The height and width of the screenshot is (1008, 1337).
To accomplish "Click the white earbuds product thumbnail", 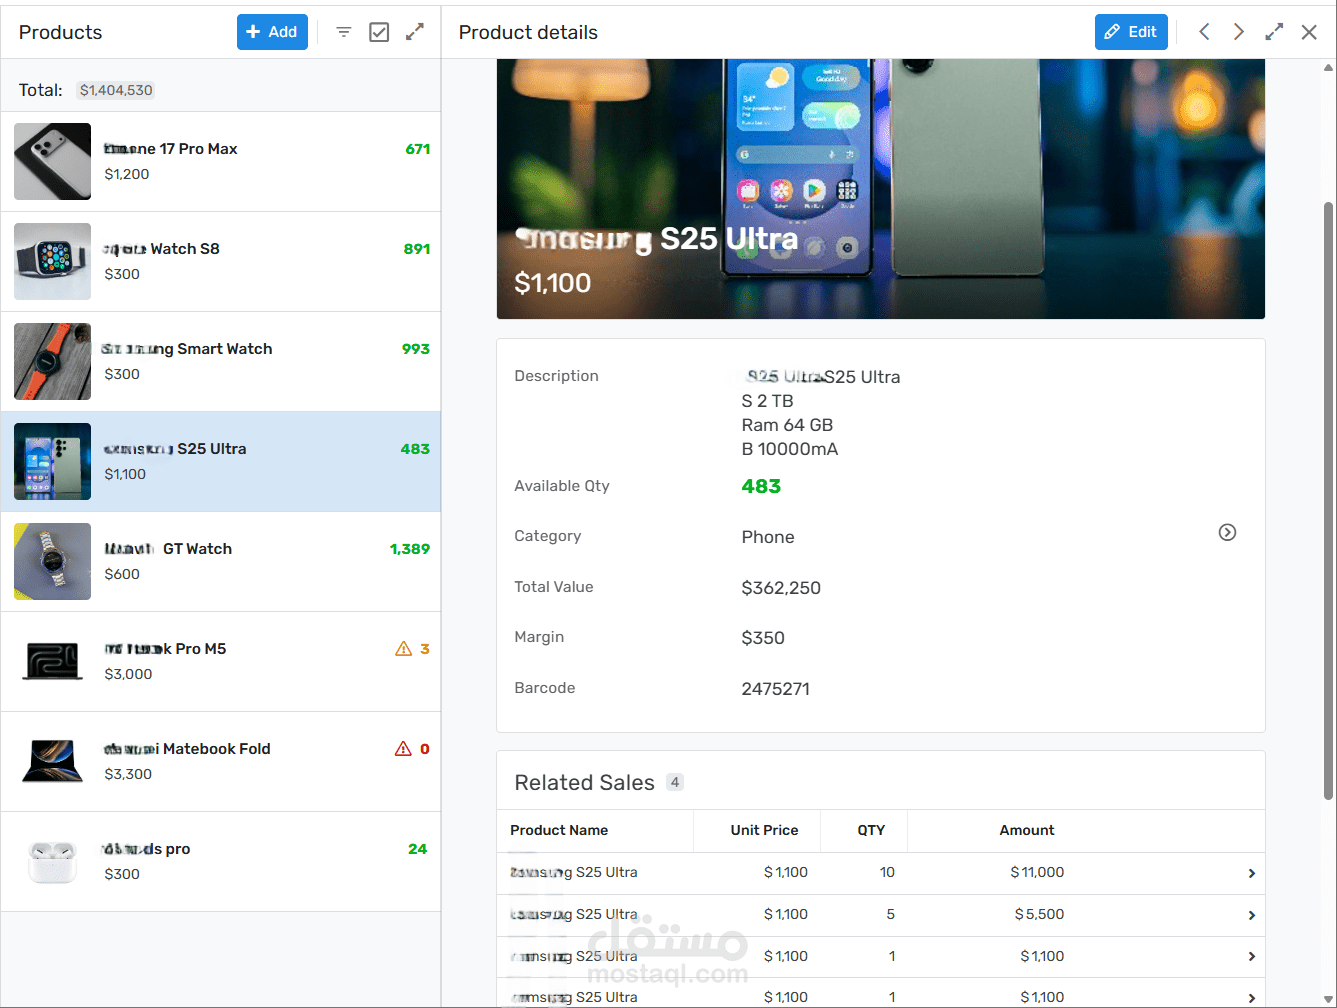I will tap(52, 861).
